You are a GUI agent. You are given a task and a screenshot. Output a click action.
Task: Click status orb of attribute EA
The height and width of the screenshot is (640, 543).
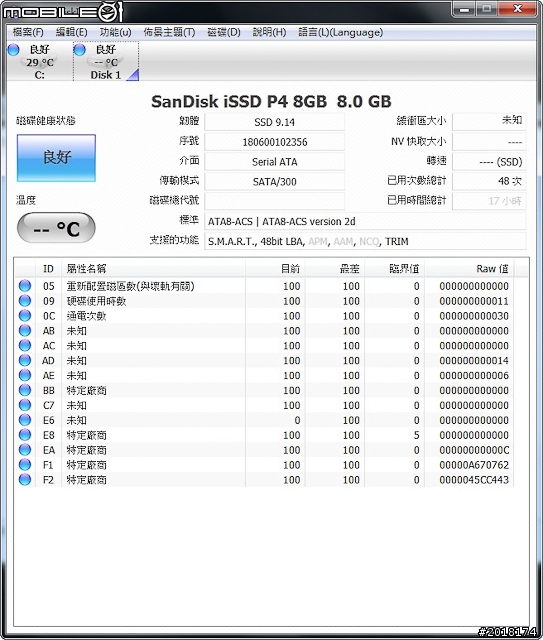pos(25,450)
